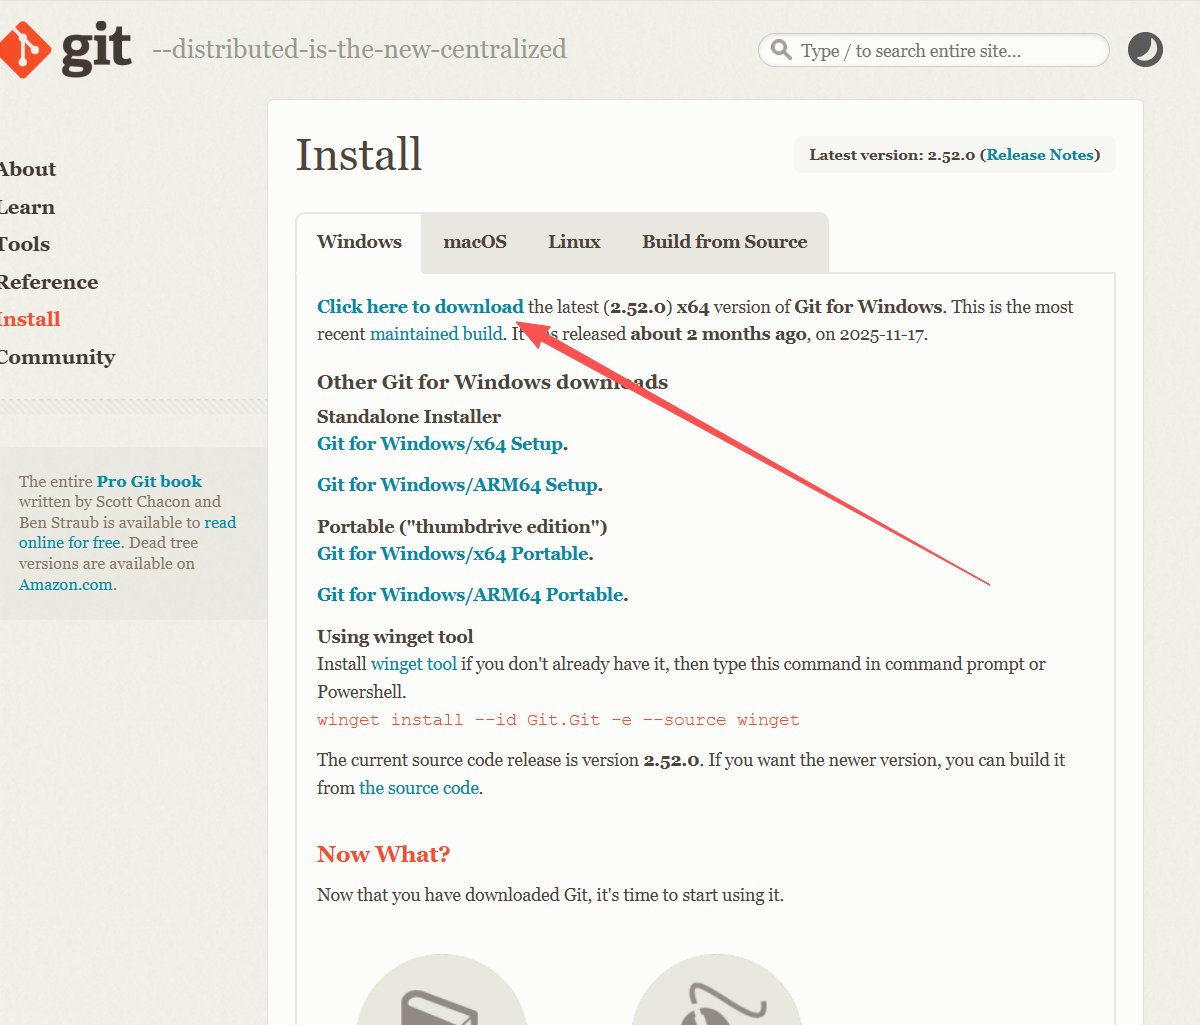The image size is (1200, 1025).
Task: Click the search magnifier icon
Action: click(781, 50)
